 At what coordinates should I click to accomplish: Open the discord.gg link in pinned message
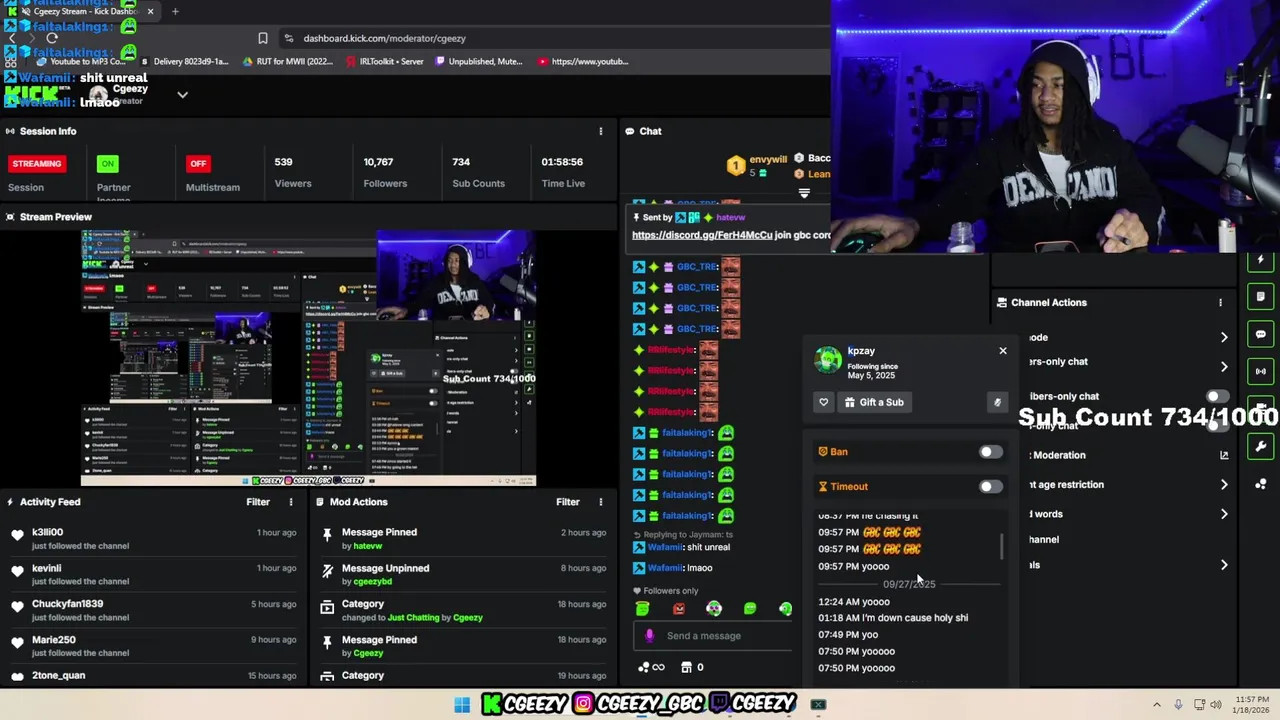coord(702,235)
